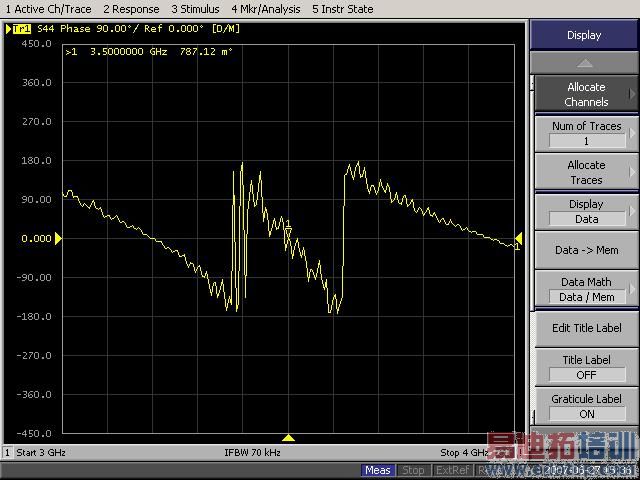The width and height of the screenshot is (640, 480).
Task: Click the ExtRef status indicator
Action: point(452,470)
